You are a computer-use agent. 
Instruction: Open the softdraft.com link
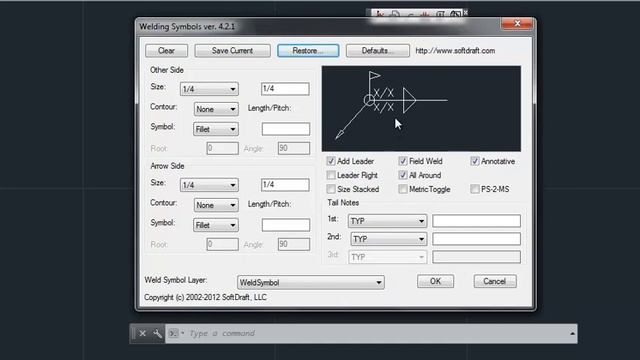click(x=455, y=51)
